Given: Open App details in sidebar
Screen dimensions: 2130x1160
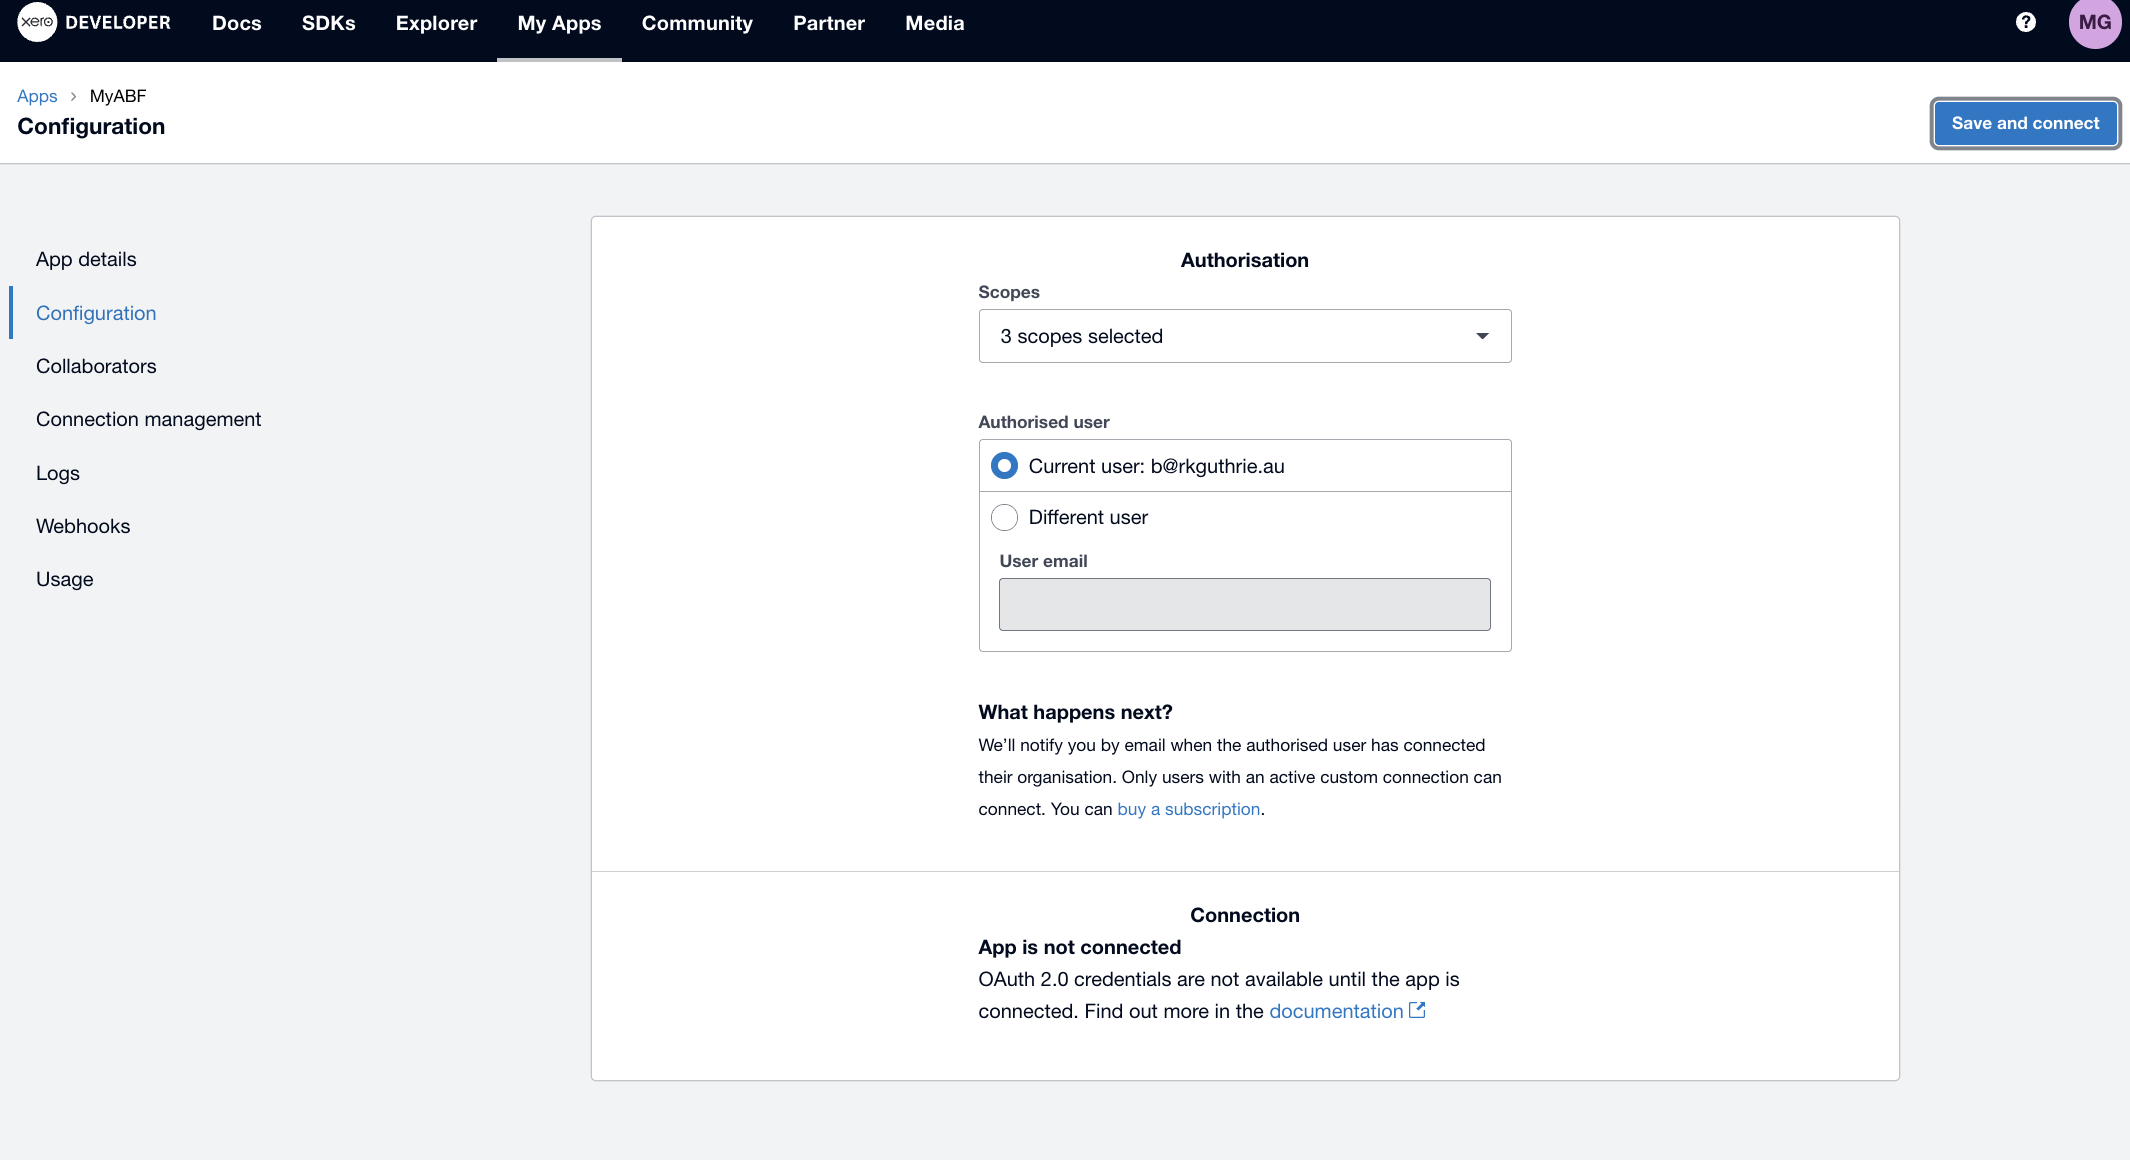Looking at the screenshot, I should pos(86,259).
